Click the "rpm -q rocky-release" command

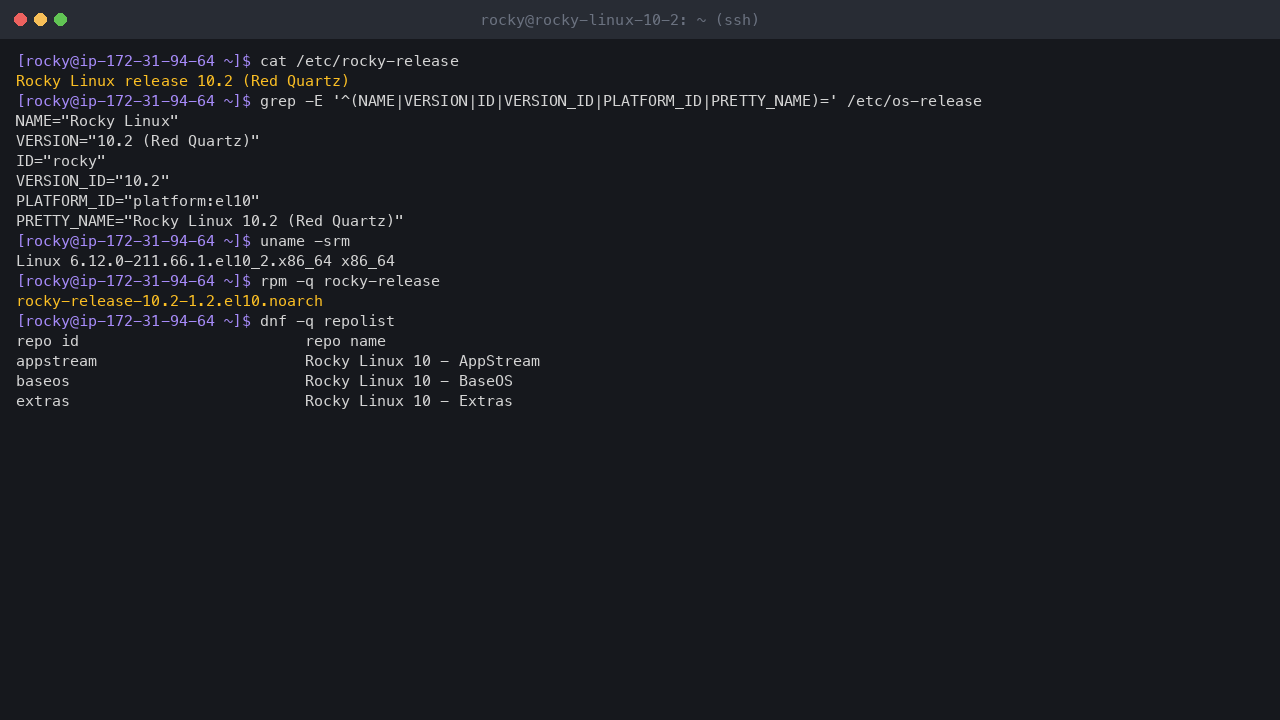pyautogui.click(x=350, y=281)
